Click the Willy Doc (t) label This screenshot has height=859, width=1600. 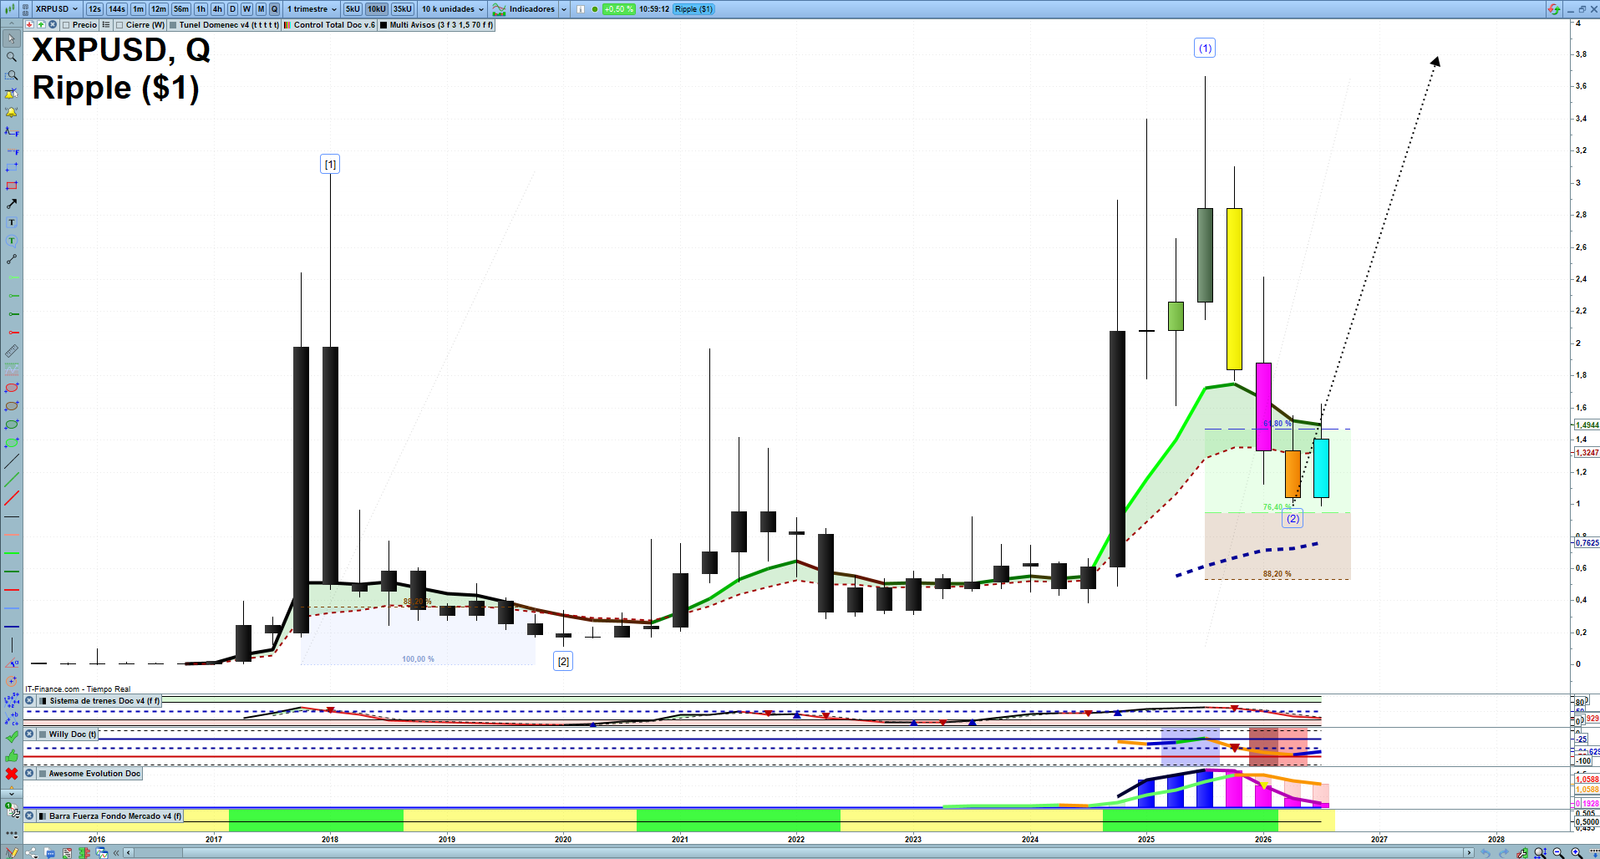click(x=72, y=734)
